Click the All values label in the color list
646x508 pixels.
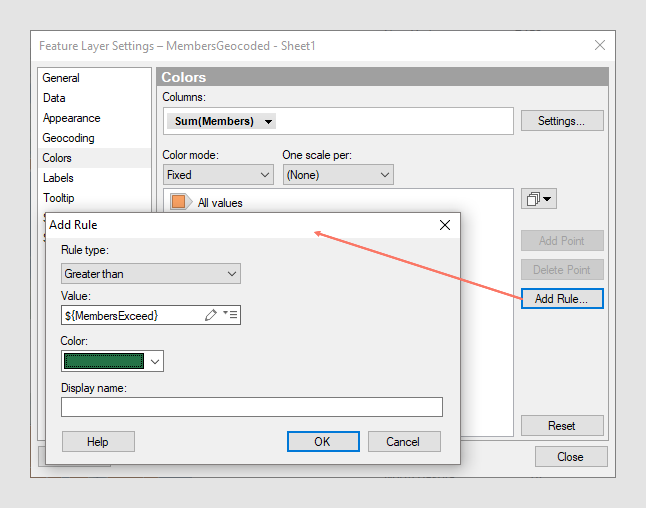[x=220, y=203]
